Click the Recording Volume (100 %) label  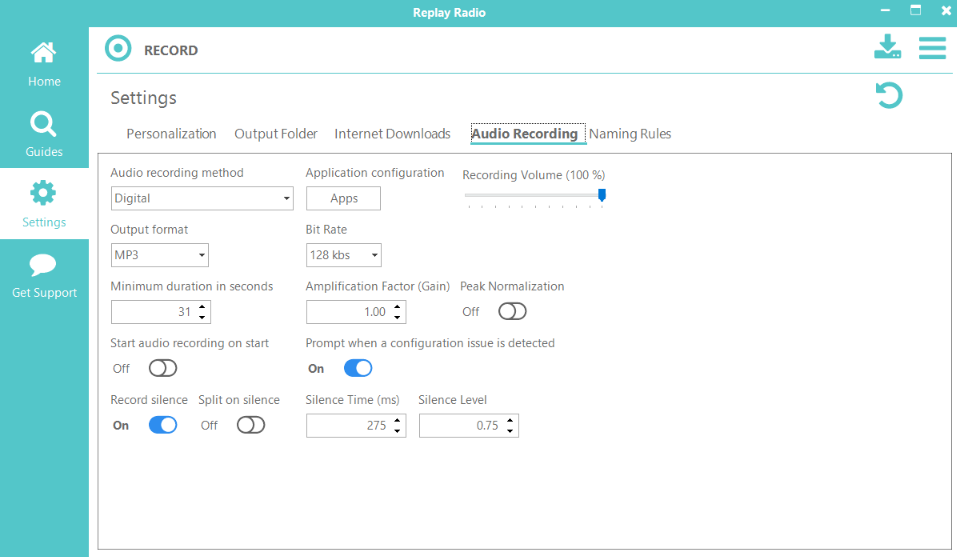point(533,175)
